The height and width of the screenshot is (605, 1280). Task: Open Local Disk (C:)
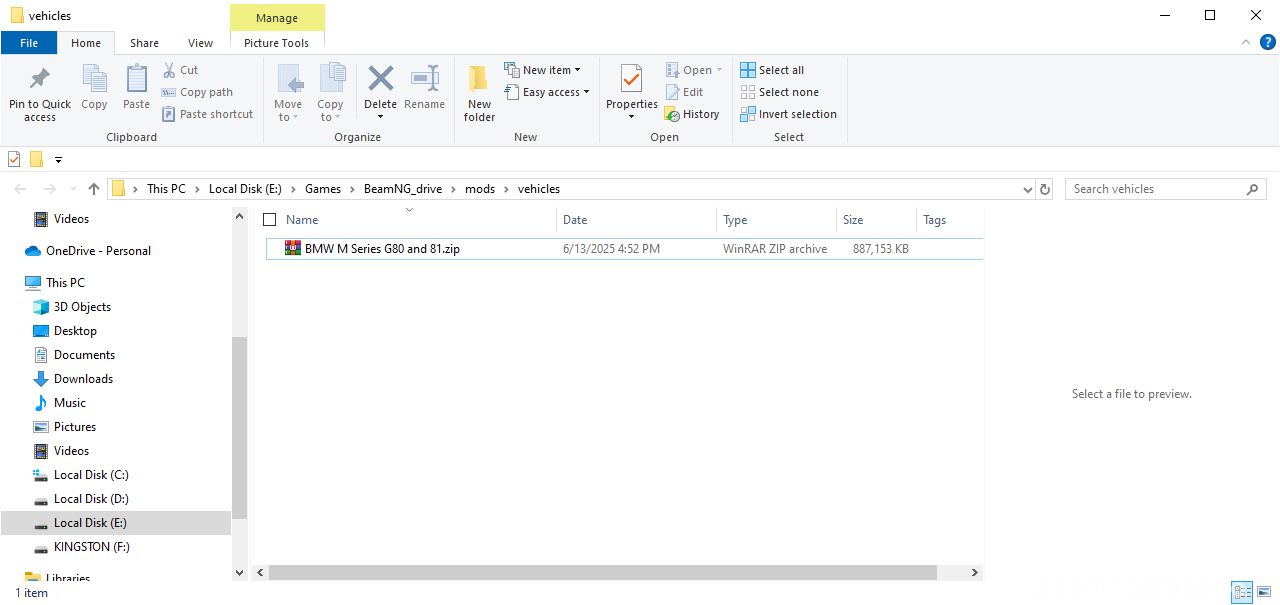[x=91, y=475]
